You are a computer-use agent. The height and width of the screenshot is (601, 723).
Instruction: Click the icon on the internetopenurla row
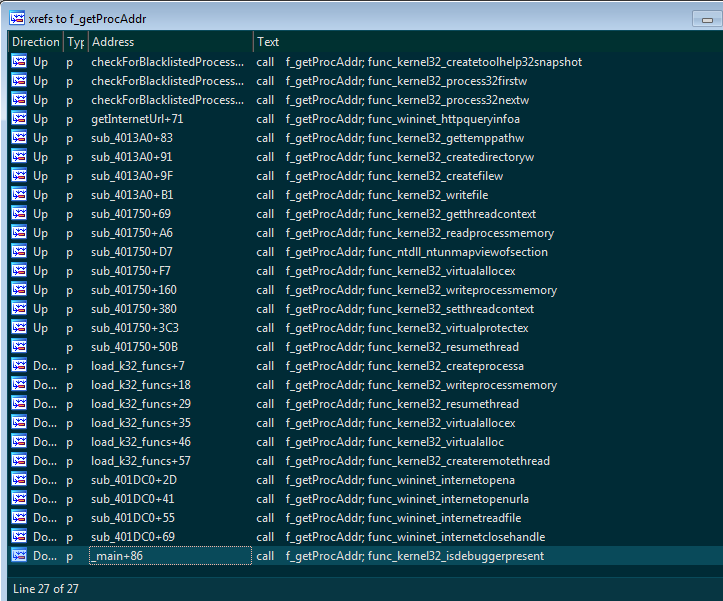19,499
